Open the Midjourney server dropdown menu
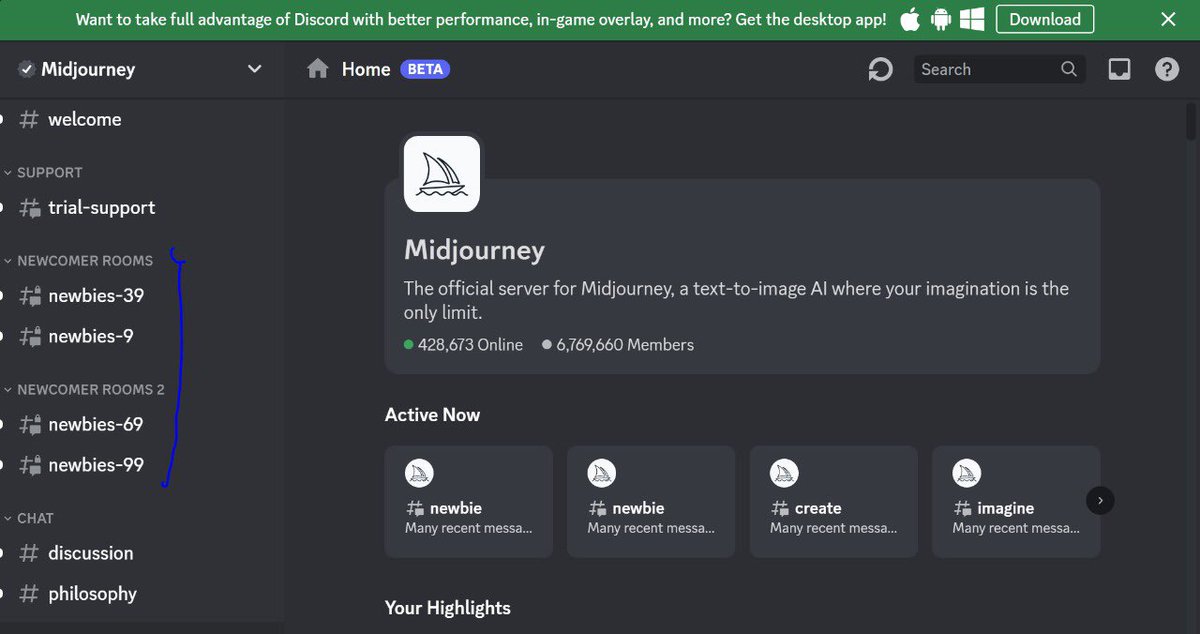Image resolution: width=1200 pixels, height=634 pixels. click(x=254, y=69)
